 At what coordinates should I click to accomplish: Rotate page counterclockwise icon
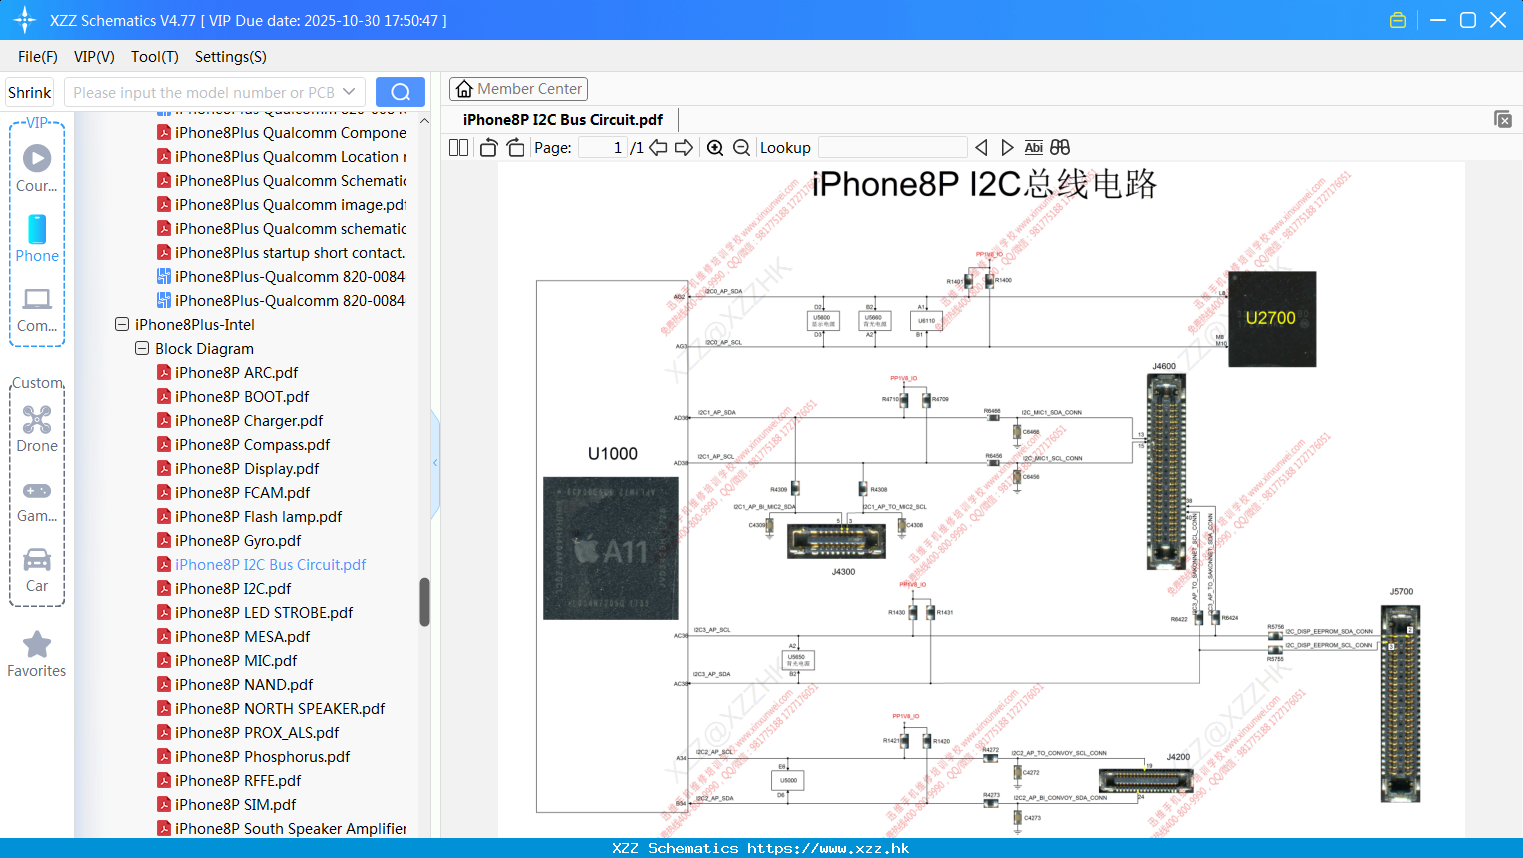488,147
